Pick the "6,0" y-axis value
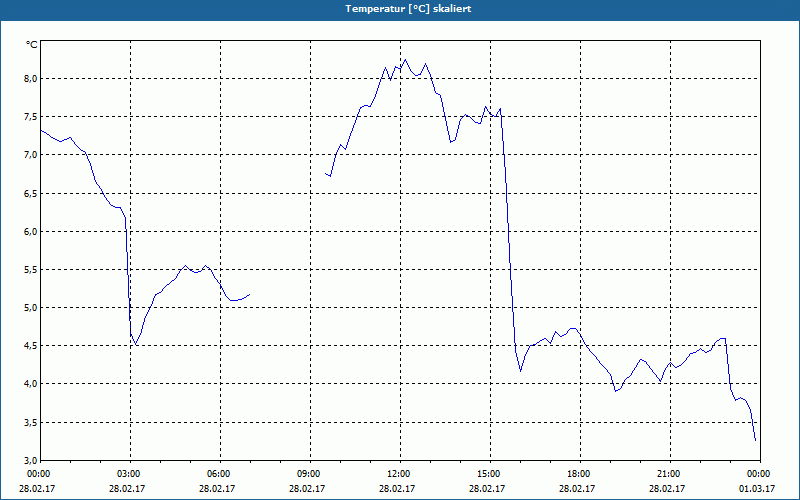This screenshot has height=500, width=800. (x=31, y=231)
